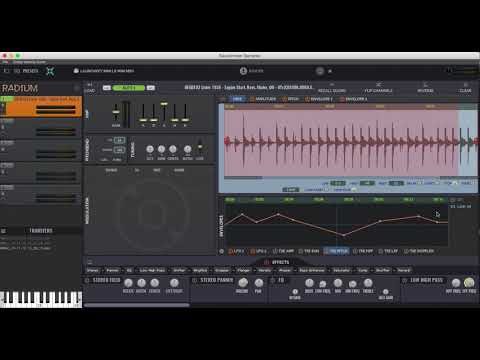Click the transfers list icon
The height and width of the screenshot is (360, 480).
(4, 231)
